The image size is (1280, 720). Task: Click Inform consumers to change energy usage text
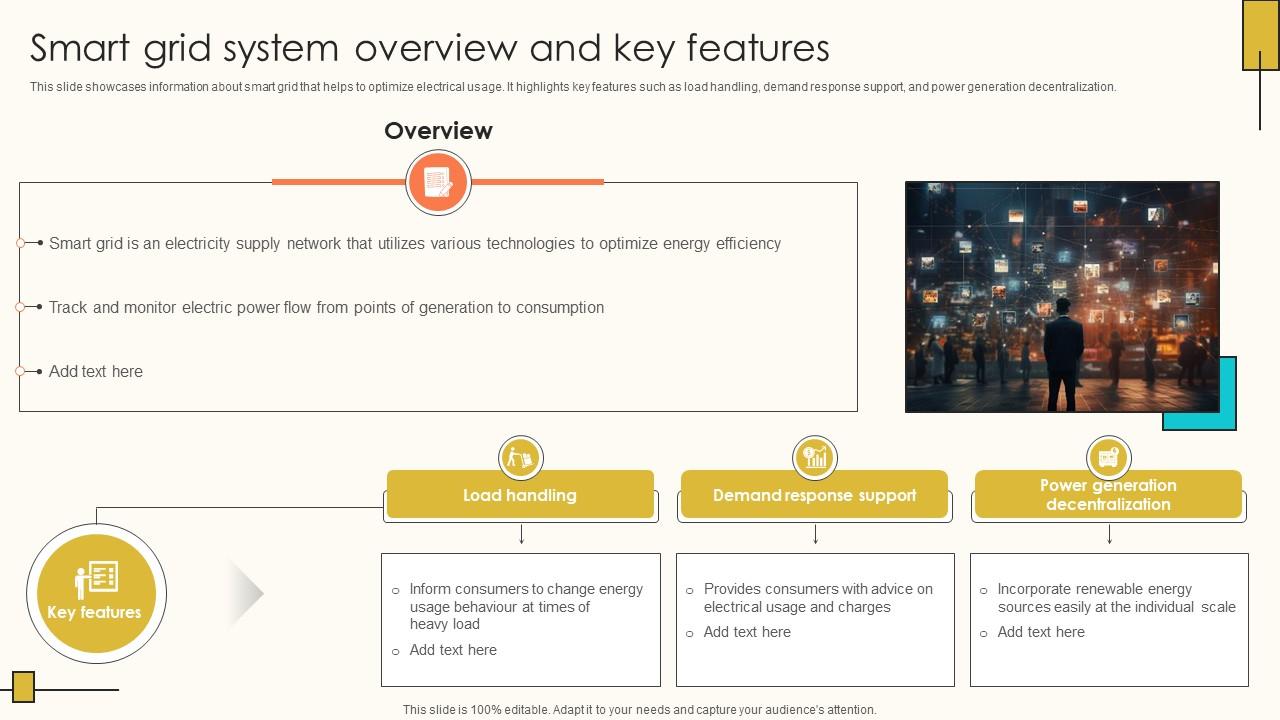click(x=526, y=606)
